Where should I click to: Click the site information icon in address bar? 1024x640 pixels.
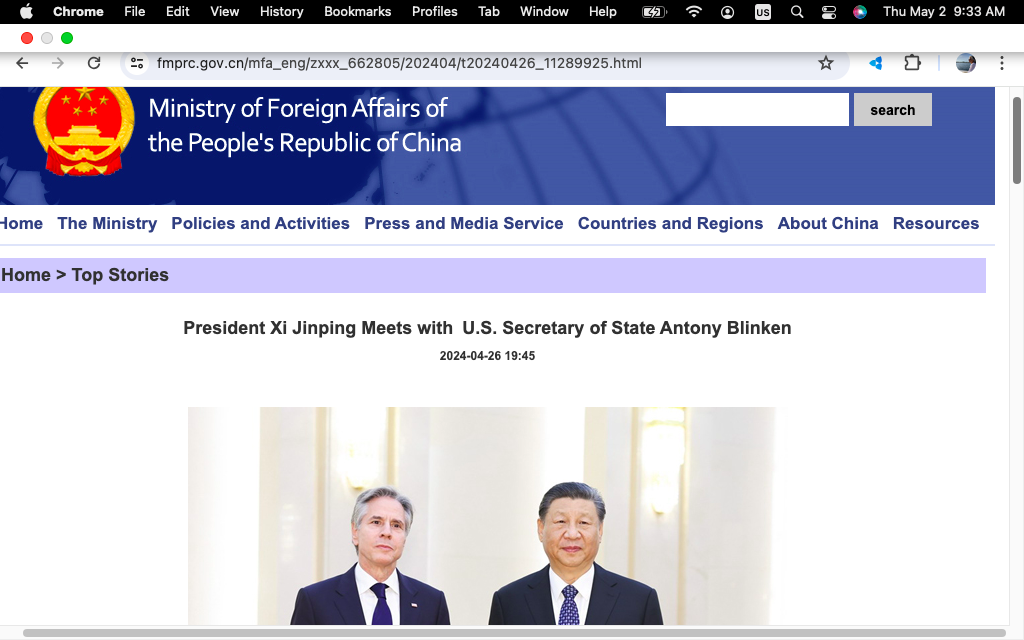(138, 63)
